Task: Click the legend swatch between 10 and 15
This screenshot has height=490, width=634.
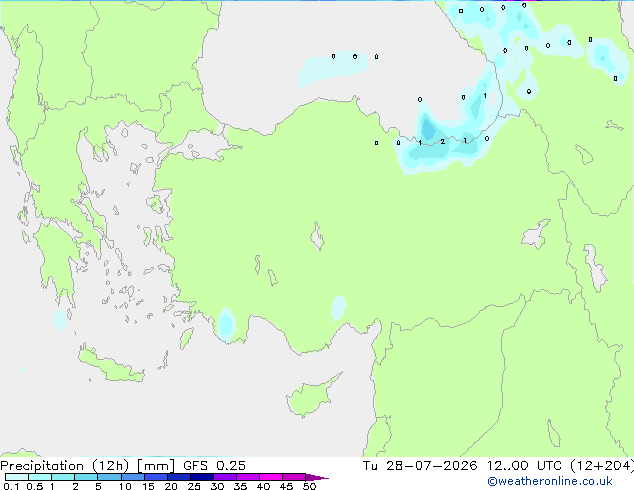Action: coord(132,477)
